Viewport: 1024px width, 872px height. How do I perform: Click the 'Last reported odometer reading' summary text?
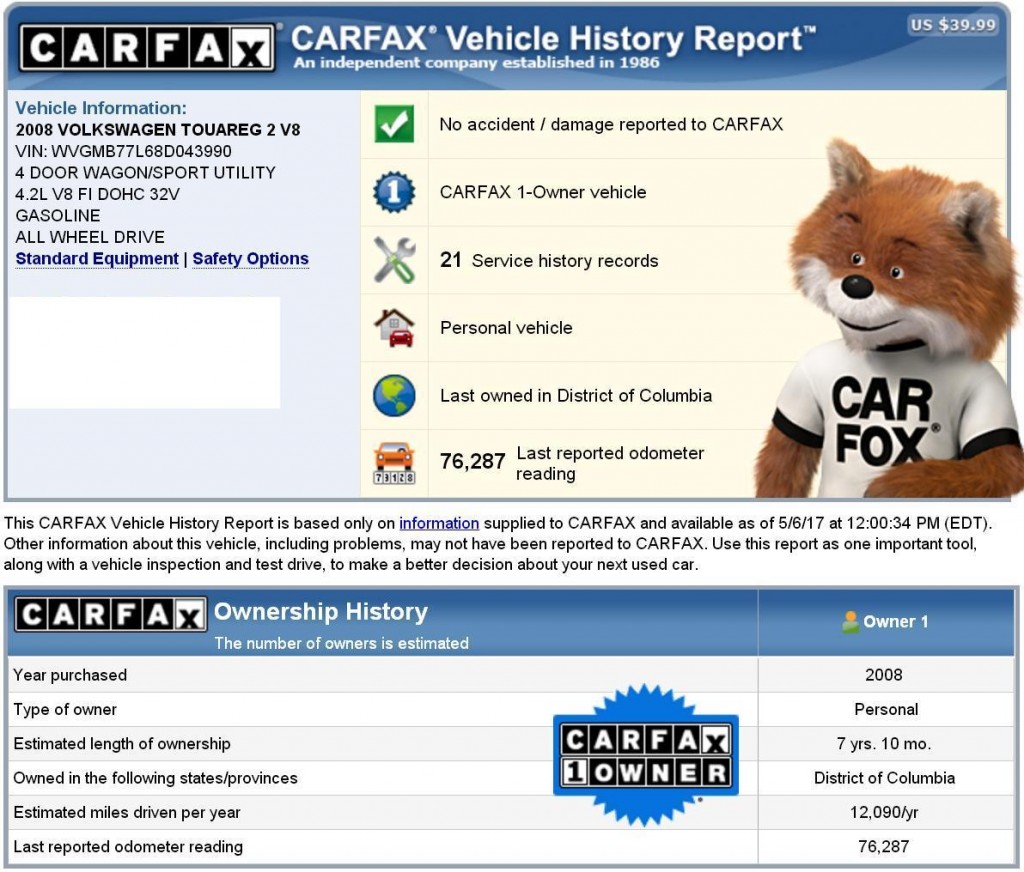[x=610, y=463]
